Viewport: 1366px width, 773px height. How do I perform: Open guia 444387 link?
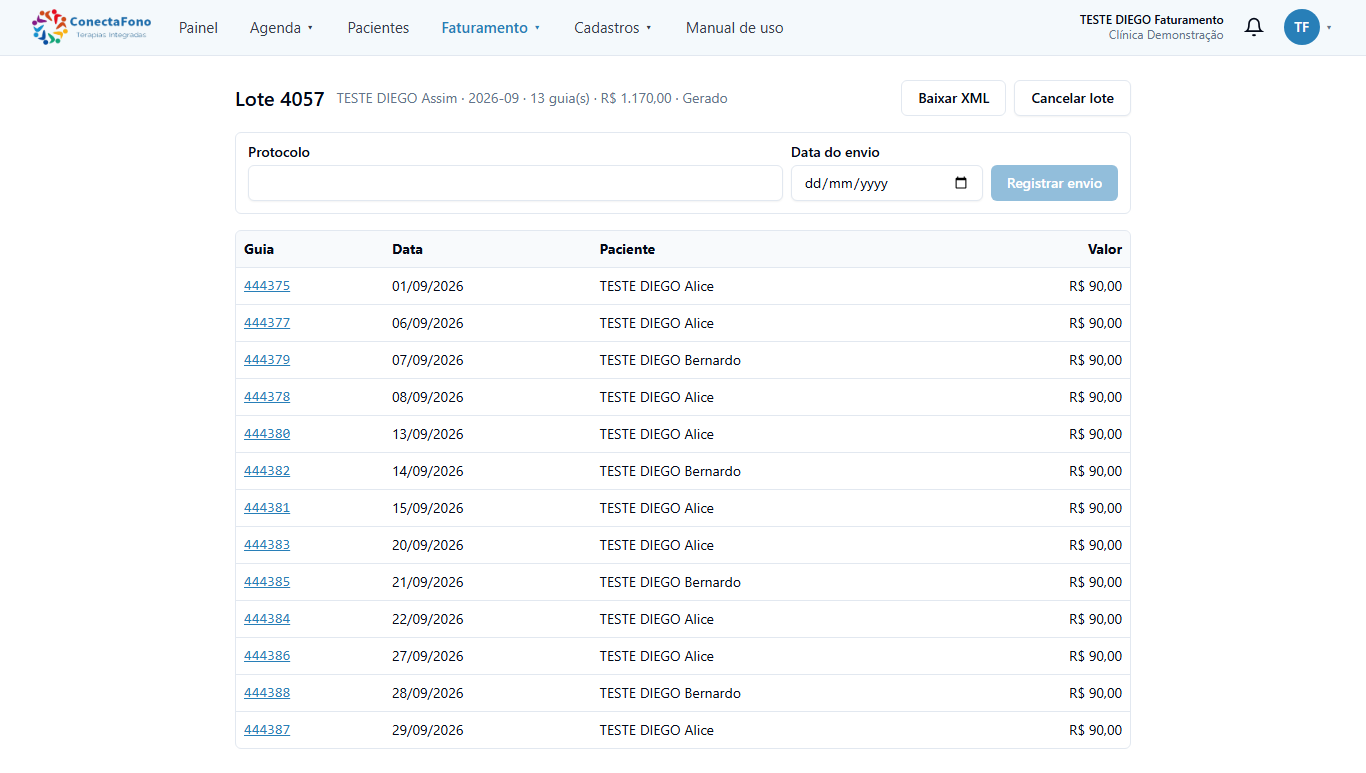click(267, 730)
